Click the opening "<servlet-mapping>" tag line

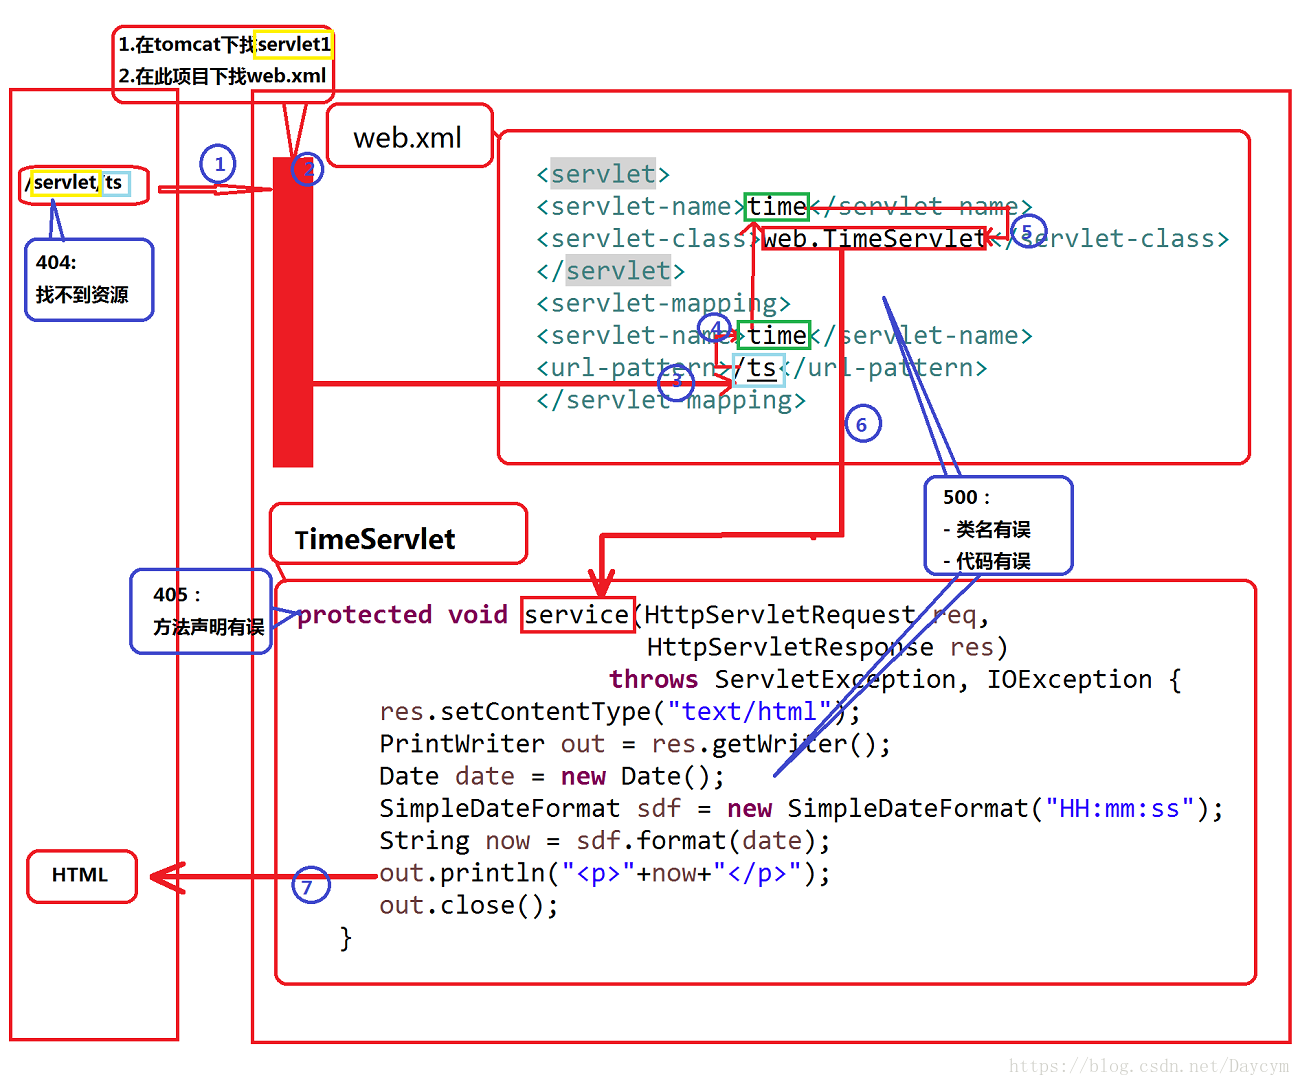point(664,303)
